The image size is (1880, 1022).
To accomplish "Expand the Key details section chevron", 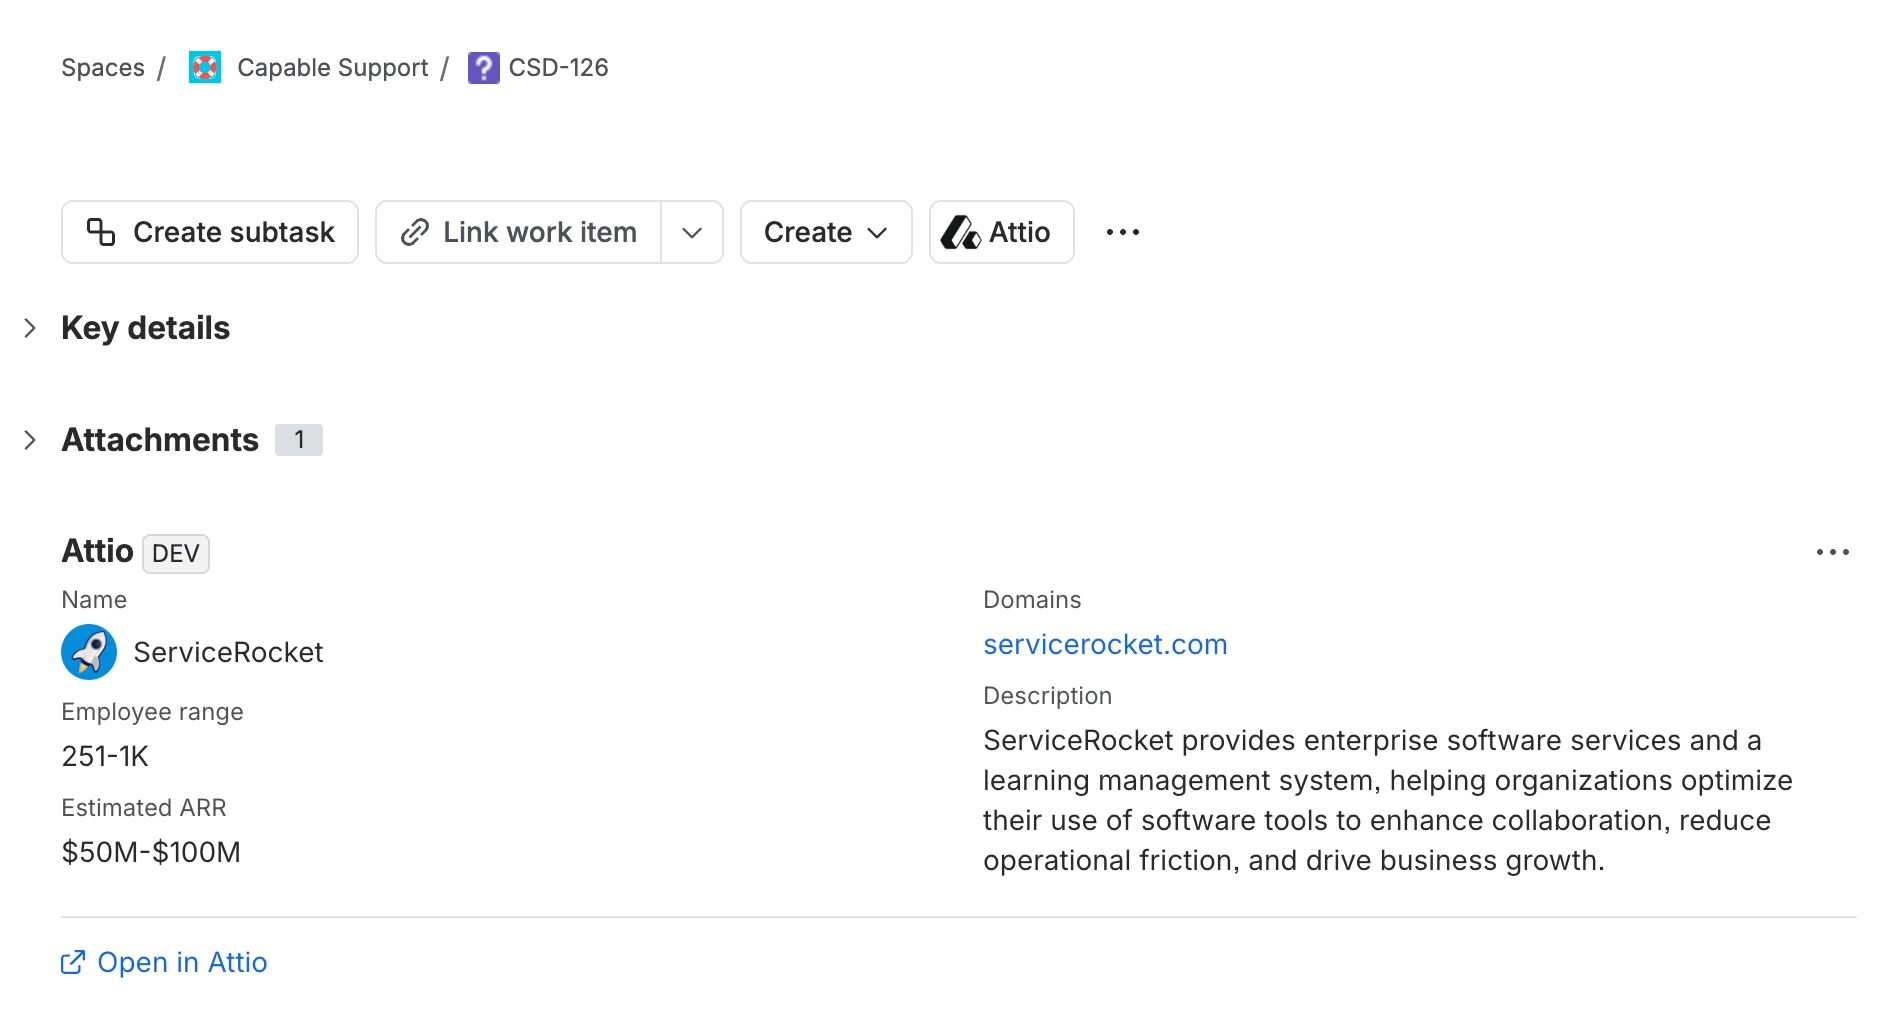I will click(x=30, y=328).
